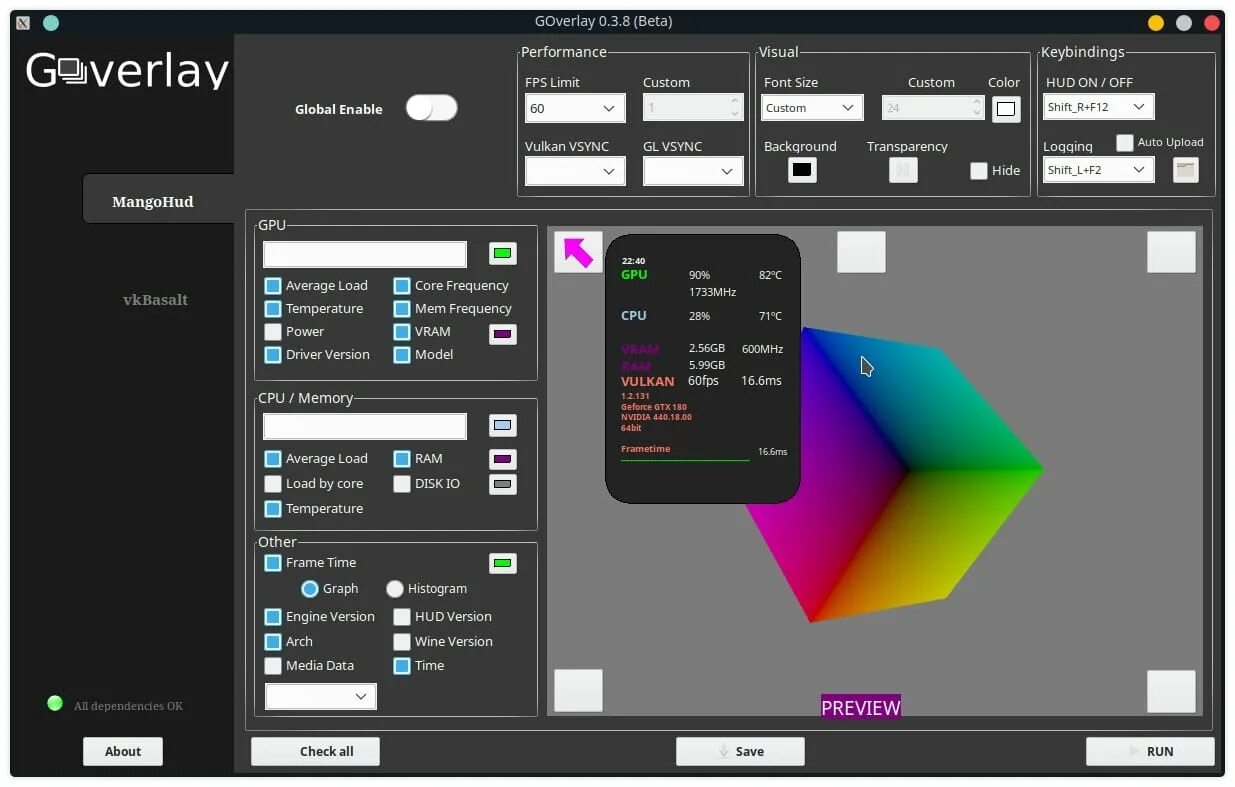Open the Logging keybinding dropdown

pyautogui.click(x=1099, y=170)
